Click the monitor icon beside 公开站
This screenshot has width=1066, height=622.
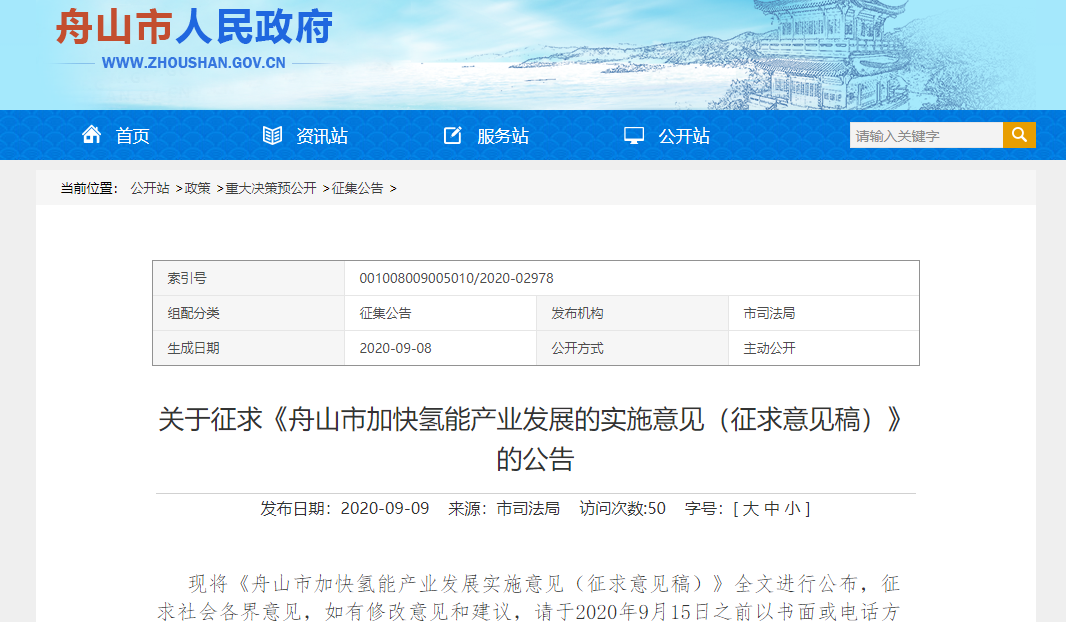(x=634, y=135)
